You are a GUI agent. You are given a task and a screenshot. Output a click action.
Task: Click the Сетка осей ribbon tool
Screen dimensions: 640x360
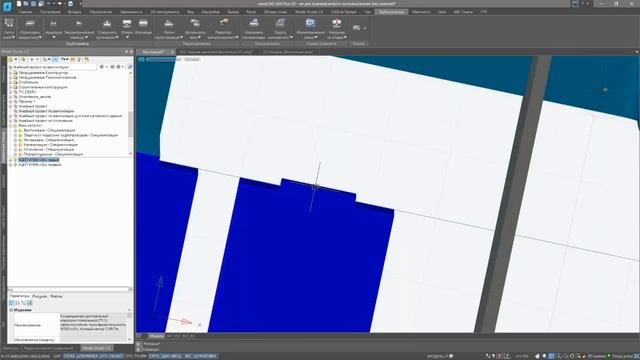click(x=9, y=29)
